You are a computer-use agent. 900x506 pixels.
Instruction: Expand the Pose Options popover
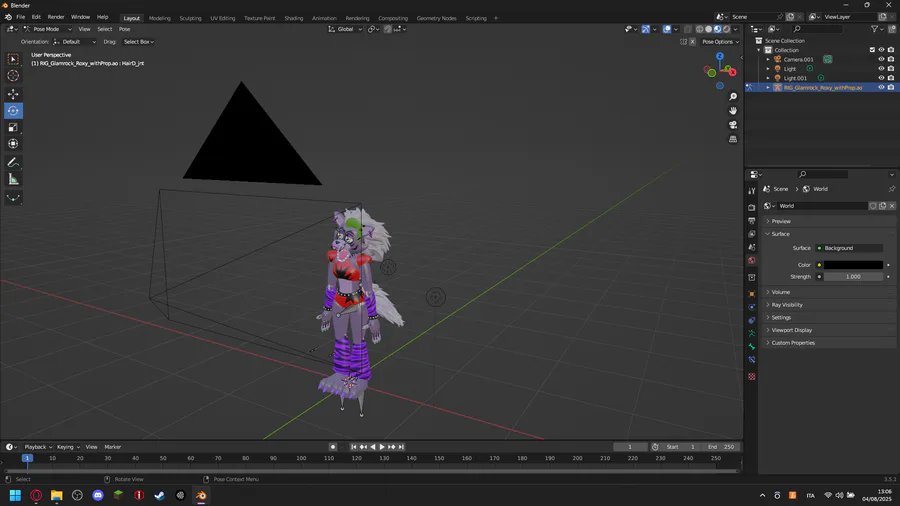[x=720, y=42]
